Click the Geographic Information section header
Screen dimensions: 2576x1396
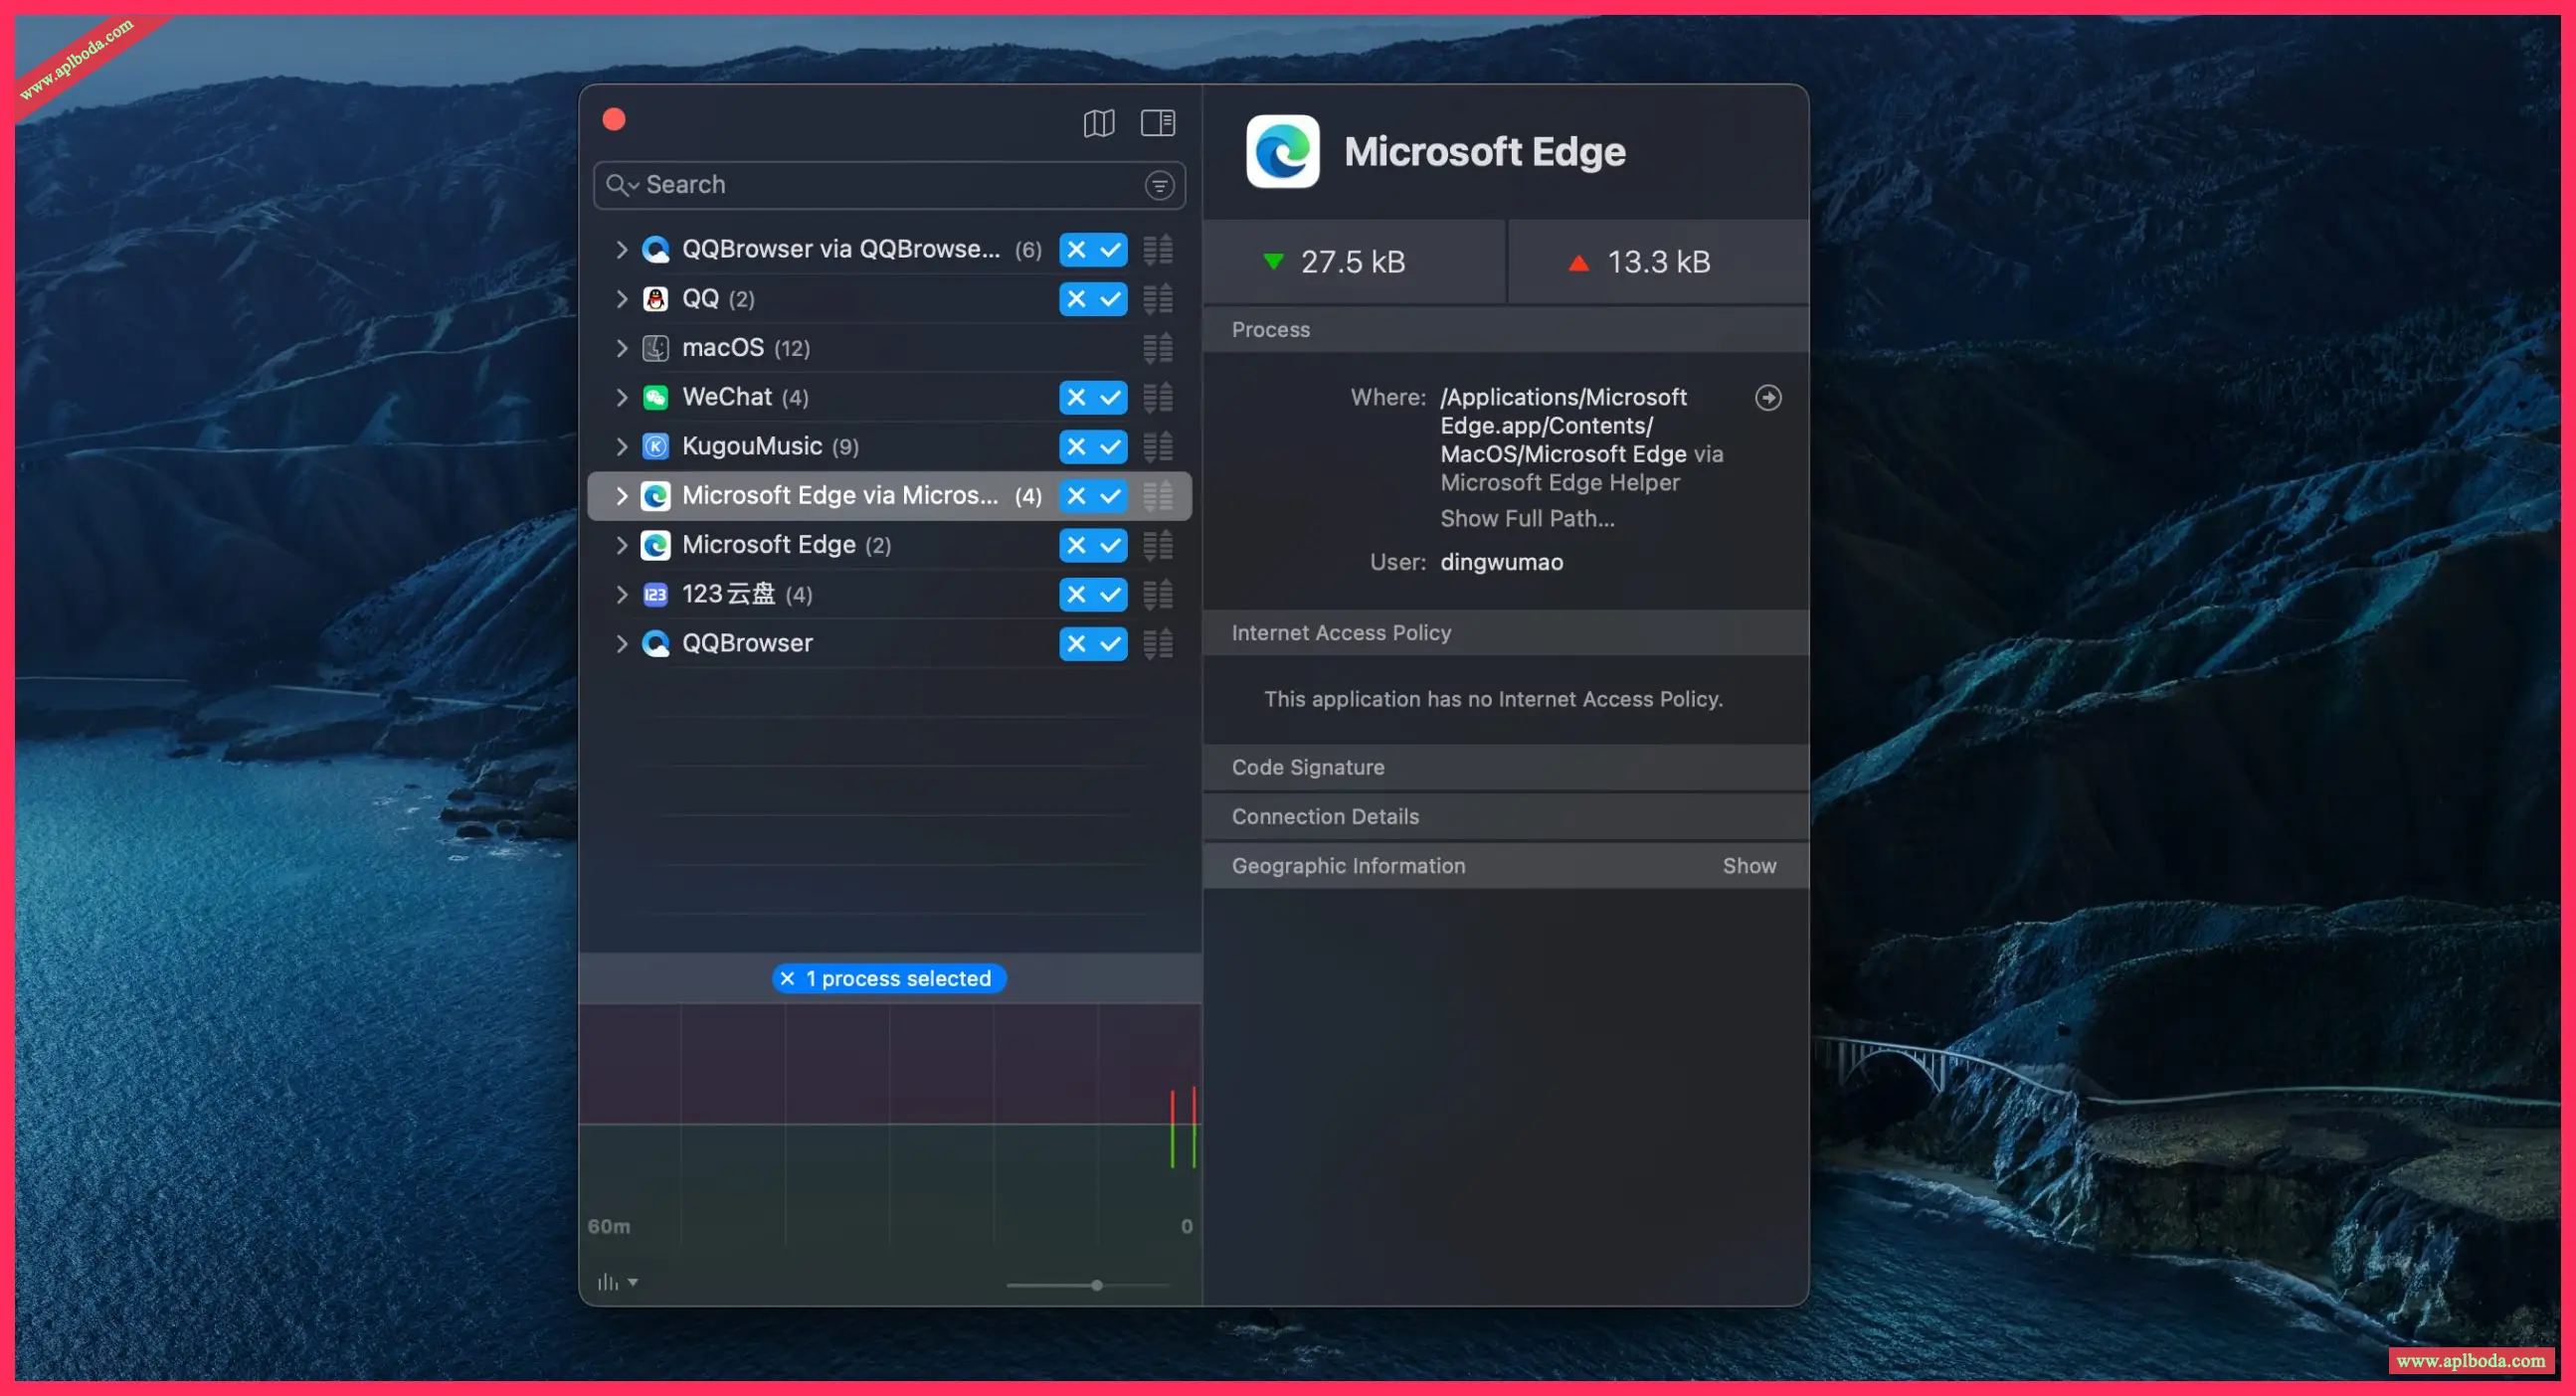point(1505,866)
